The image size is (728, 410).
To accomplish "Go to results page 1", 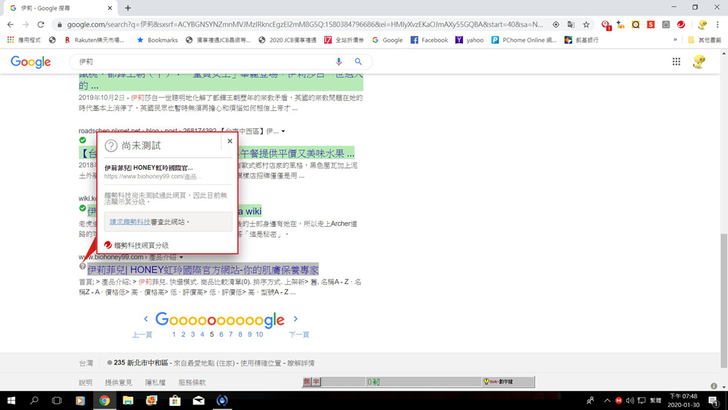I will coord(174,334).
